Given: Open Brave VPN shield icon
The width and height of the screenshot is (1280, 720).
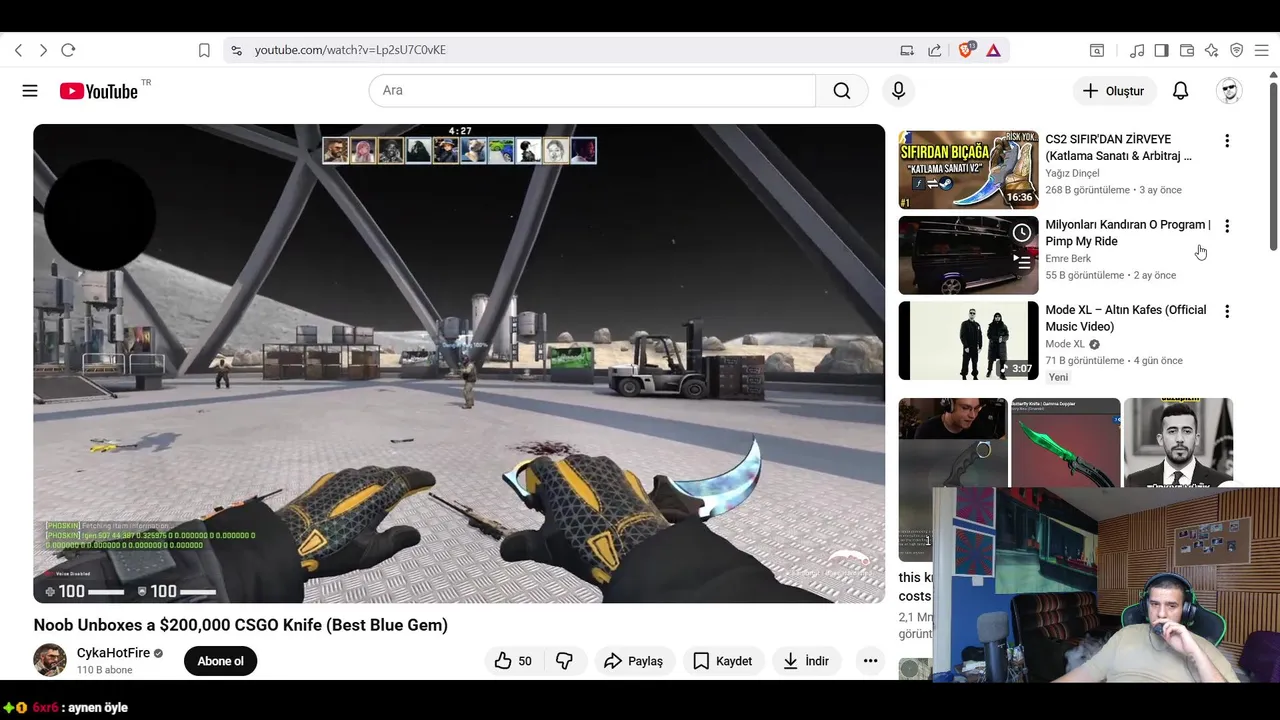Looking at the screenshot, I should (1236, 50).
